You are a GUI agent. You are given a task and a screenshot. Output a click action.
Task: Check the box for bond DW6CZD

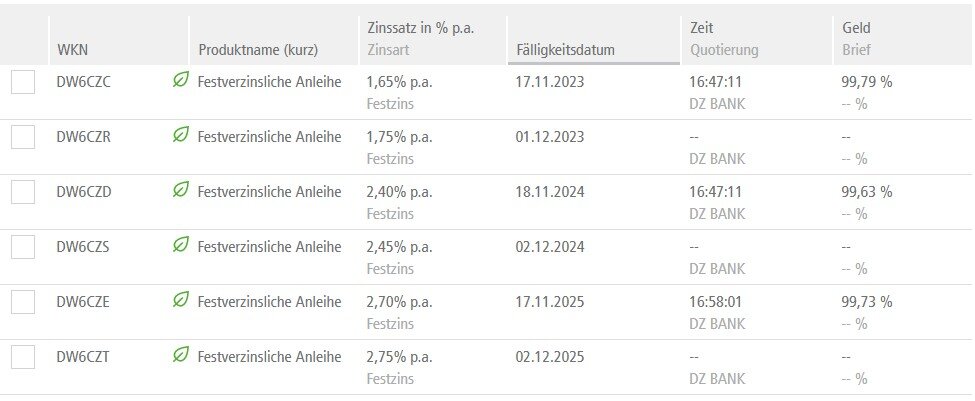[23, 192]
